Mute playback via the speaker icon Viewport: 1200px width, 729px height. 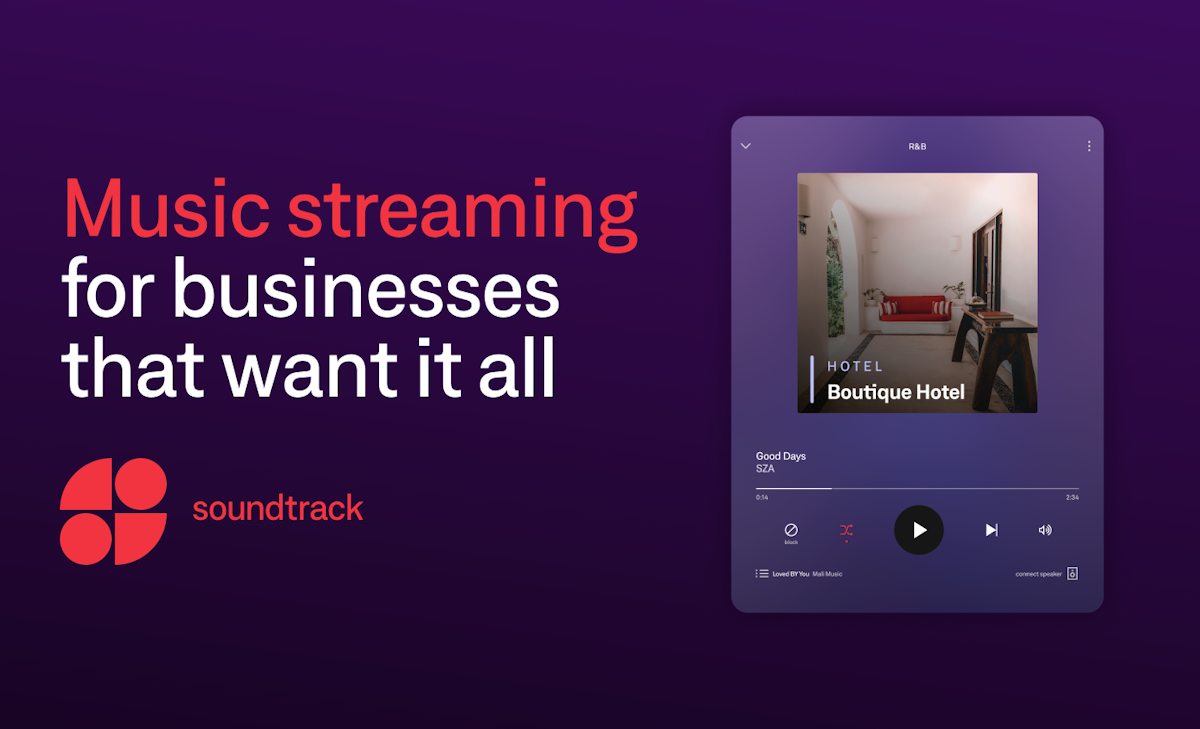tap(1045, 530)
